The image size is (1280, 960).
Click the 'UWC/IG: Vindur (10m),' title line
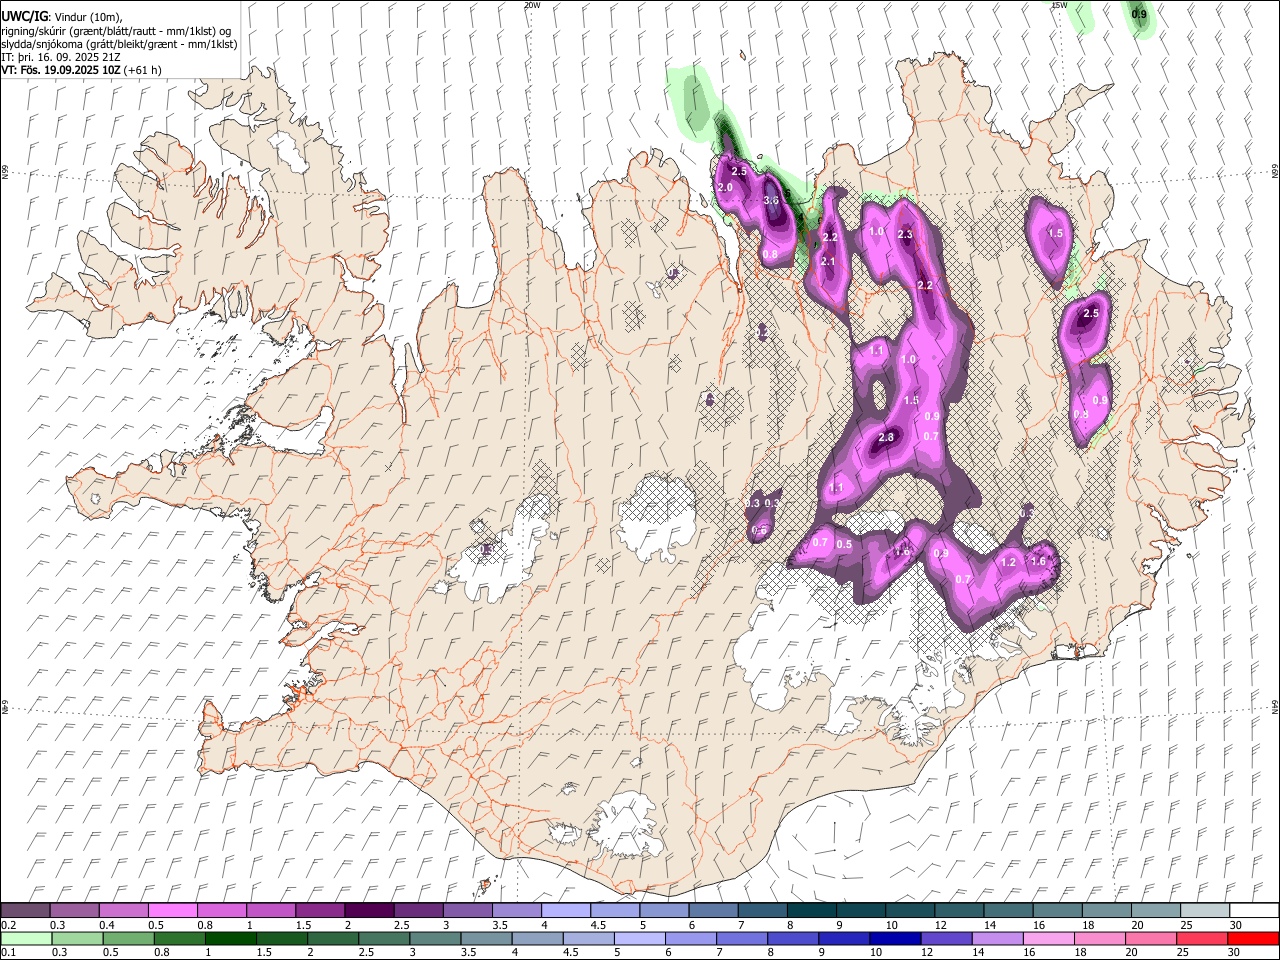(61, 17)
